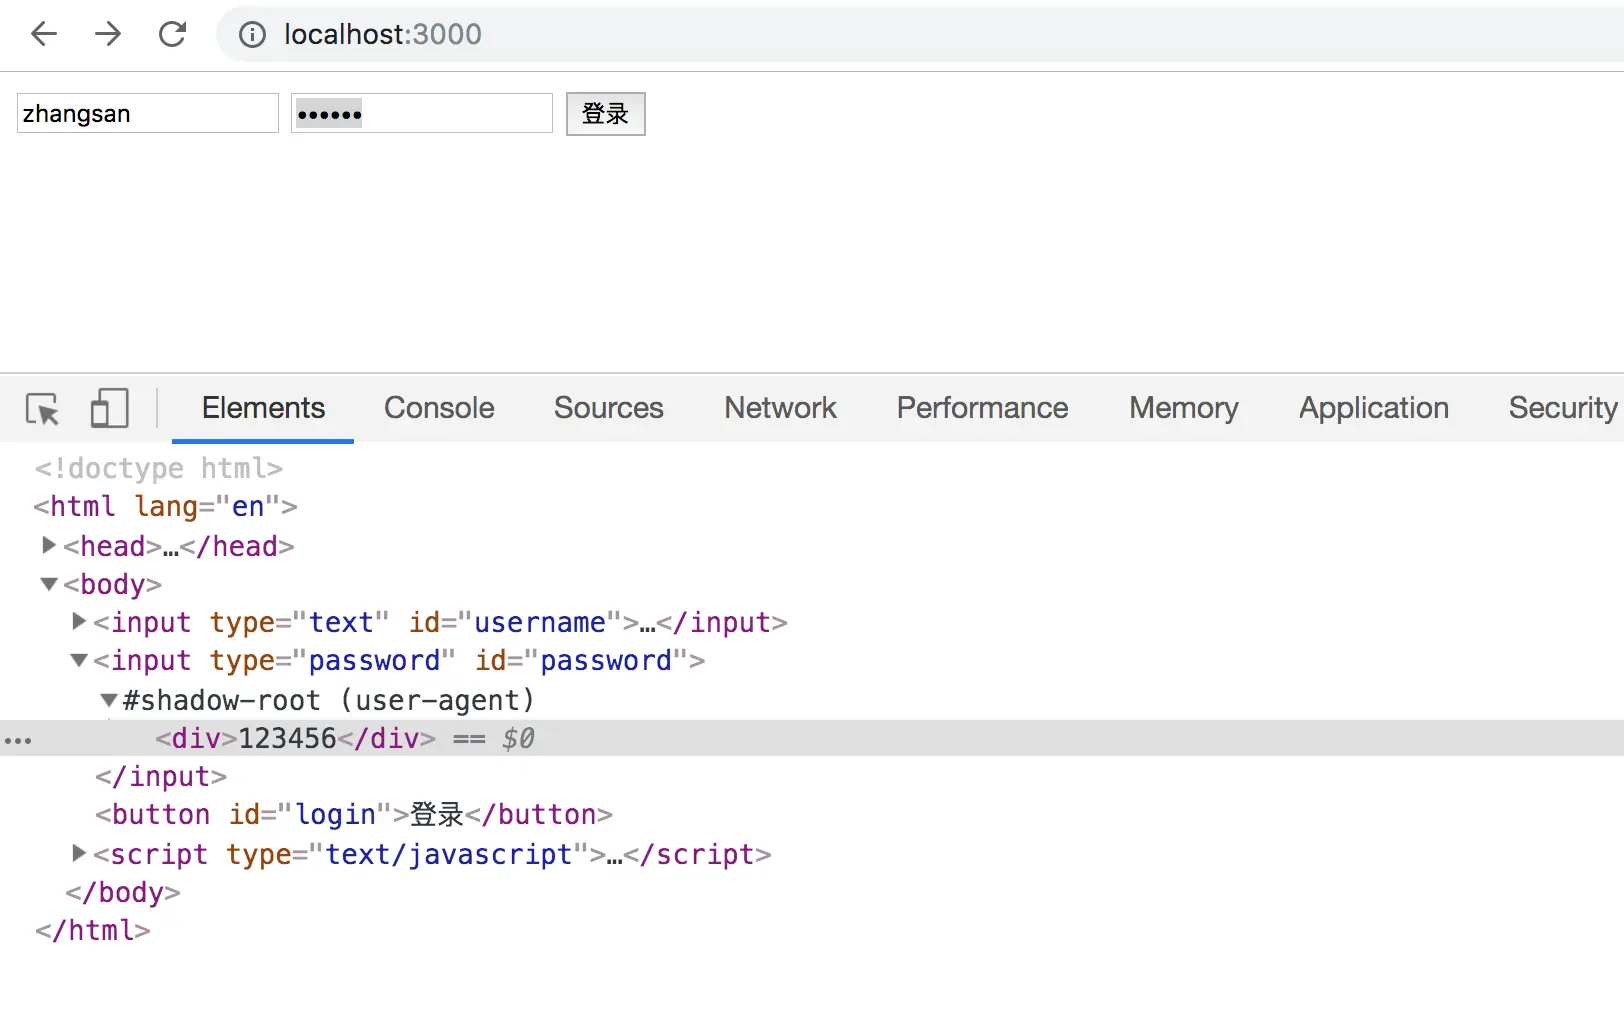Image resolution: width=1624 pixels, height=1030 pixels.
Task: Expand the script element node
Action: (x=79, y=853)
